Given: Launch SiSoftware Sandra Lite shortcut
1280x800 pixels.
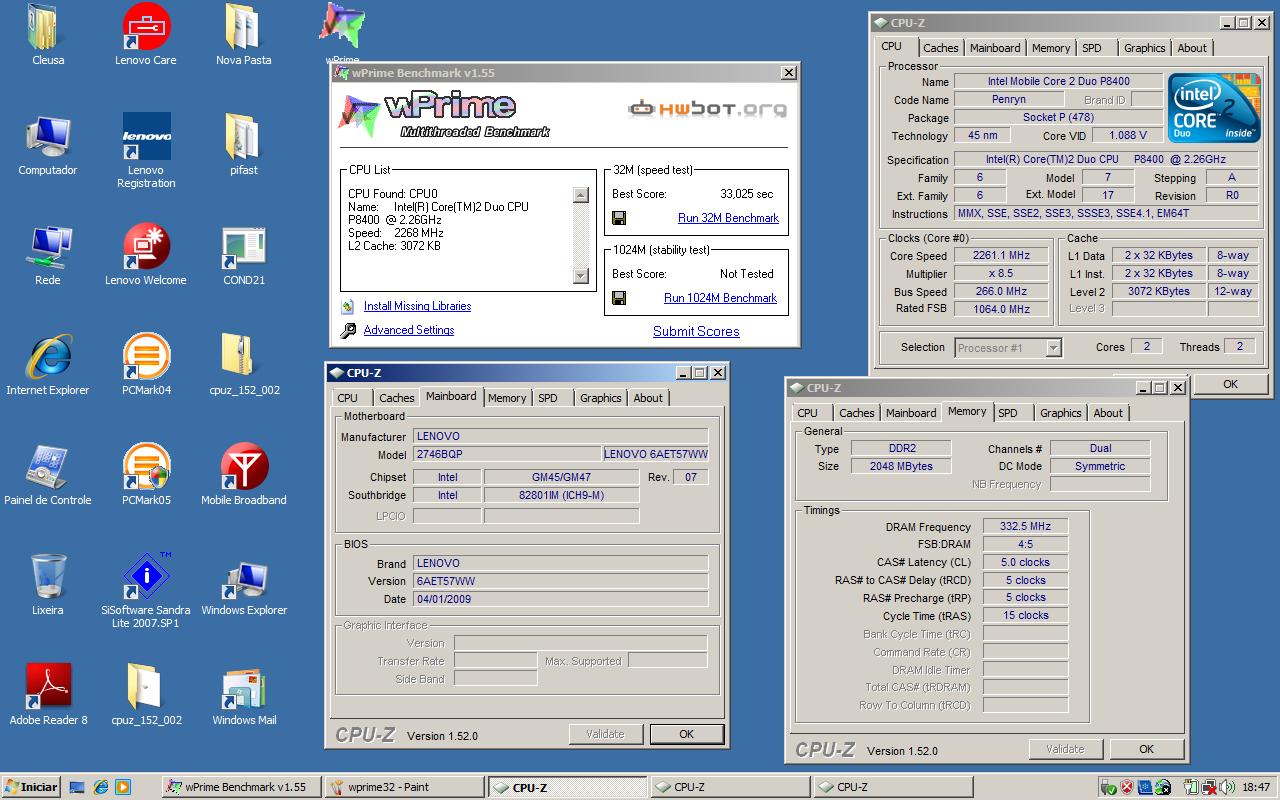Looking at the screenshot, I should 146,578.
